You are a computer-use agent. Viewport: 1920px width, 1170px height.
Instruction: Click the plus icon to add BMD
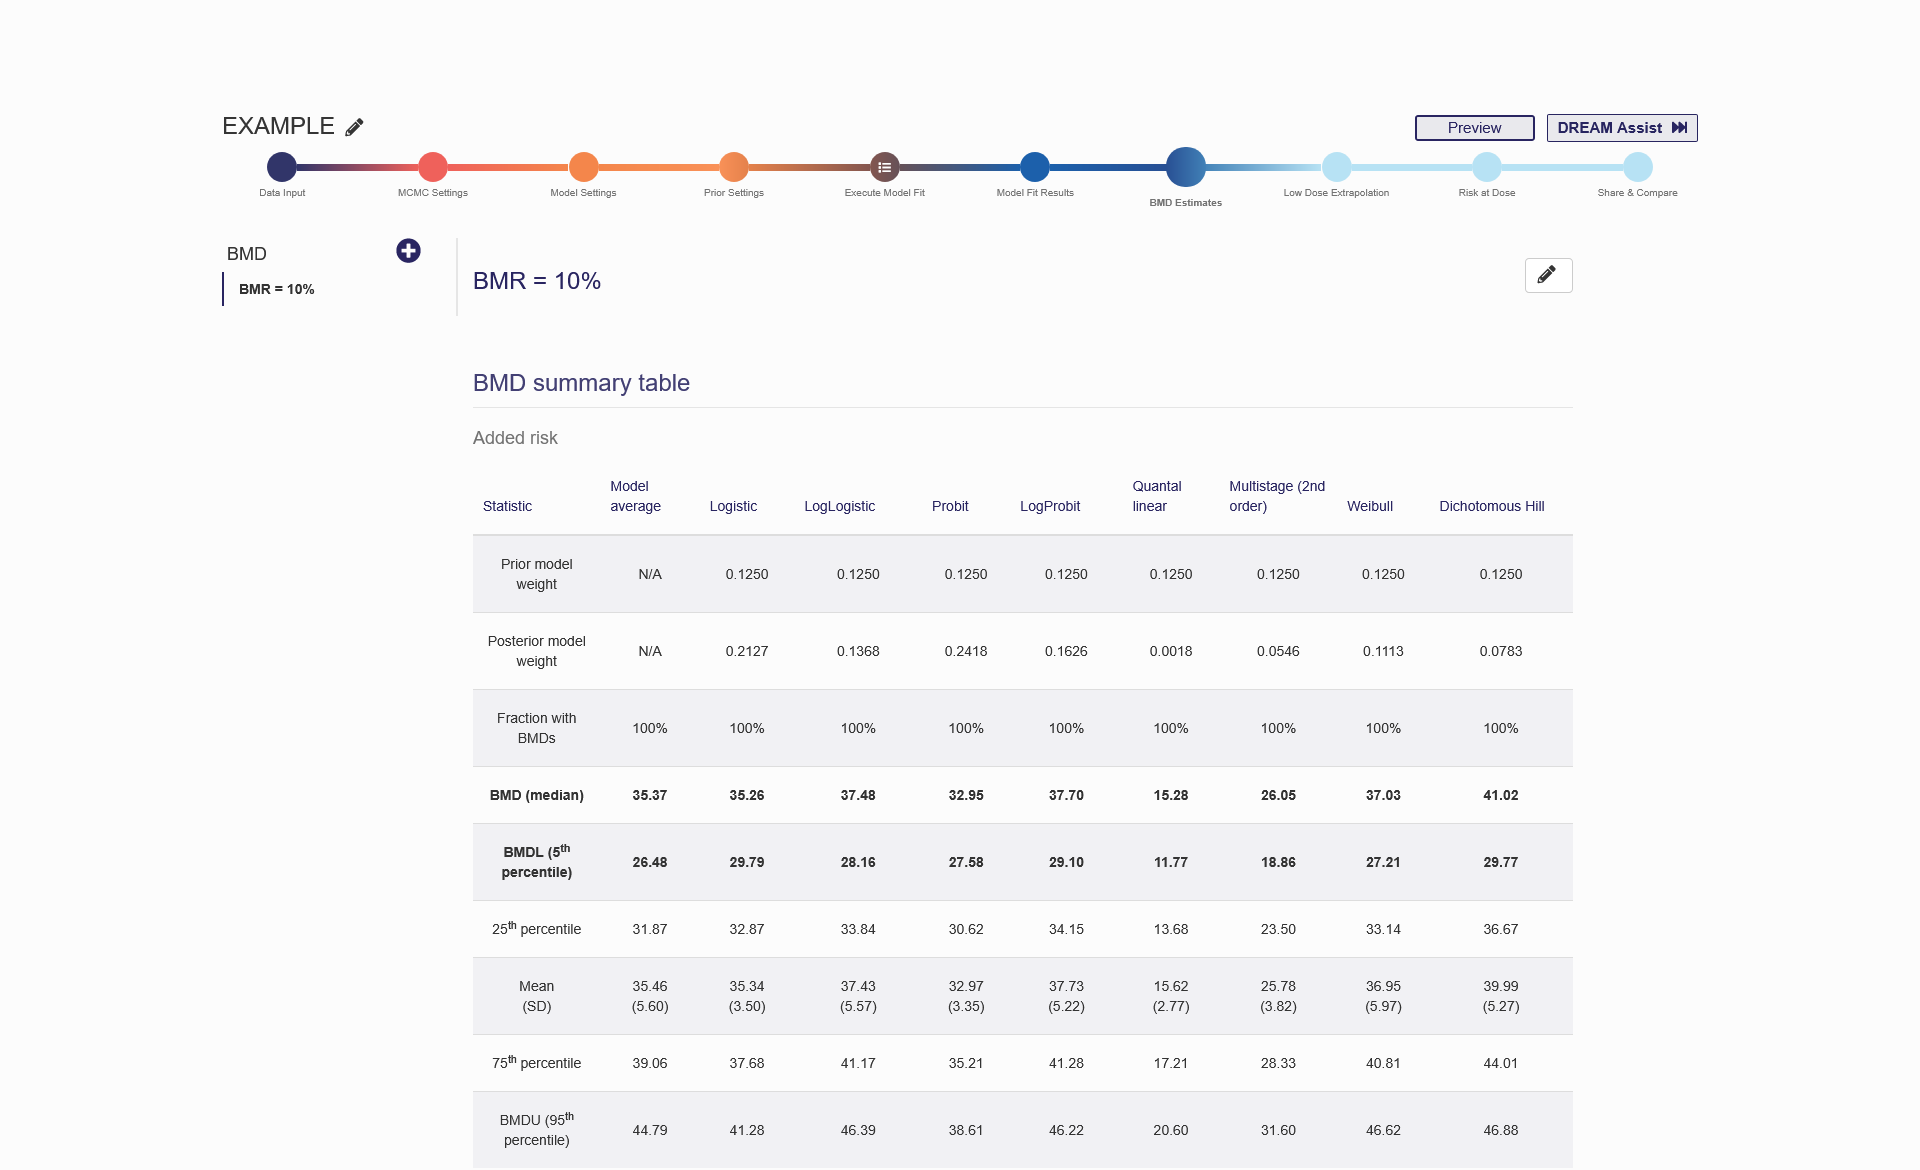tap(408, 251)
